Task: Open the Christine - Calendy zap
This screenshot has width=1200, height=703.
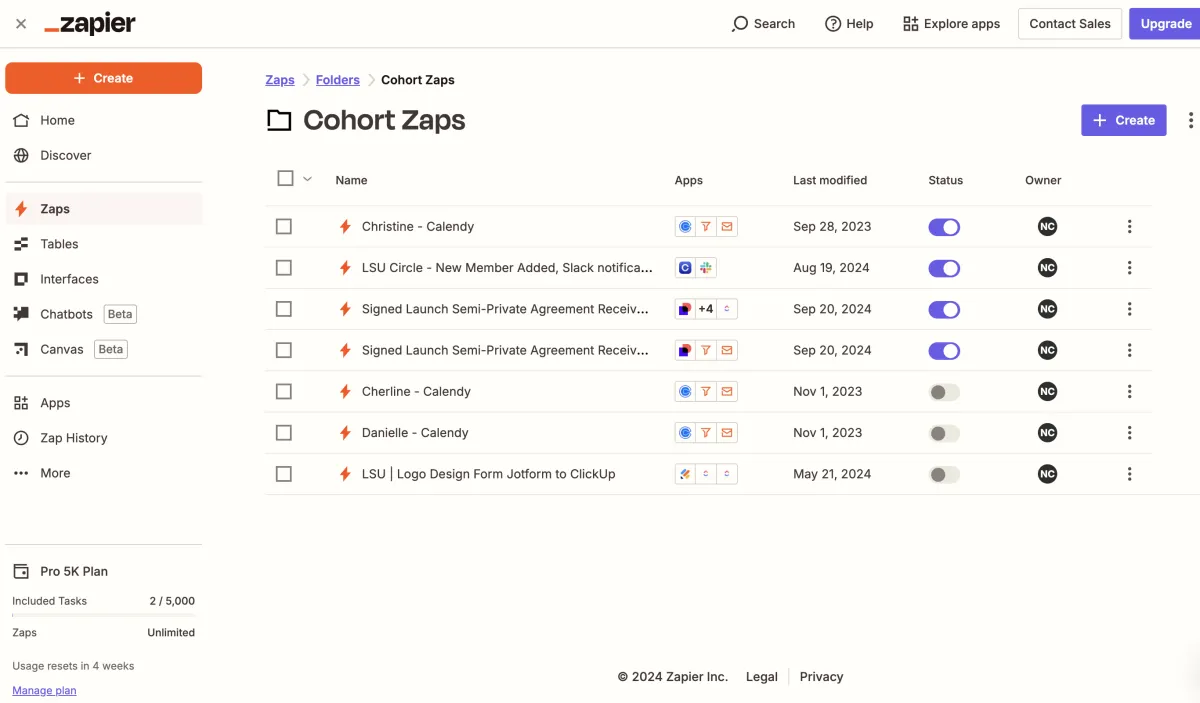Action: pos(418,227)
